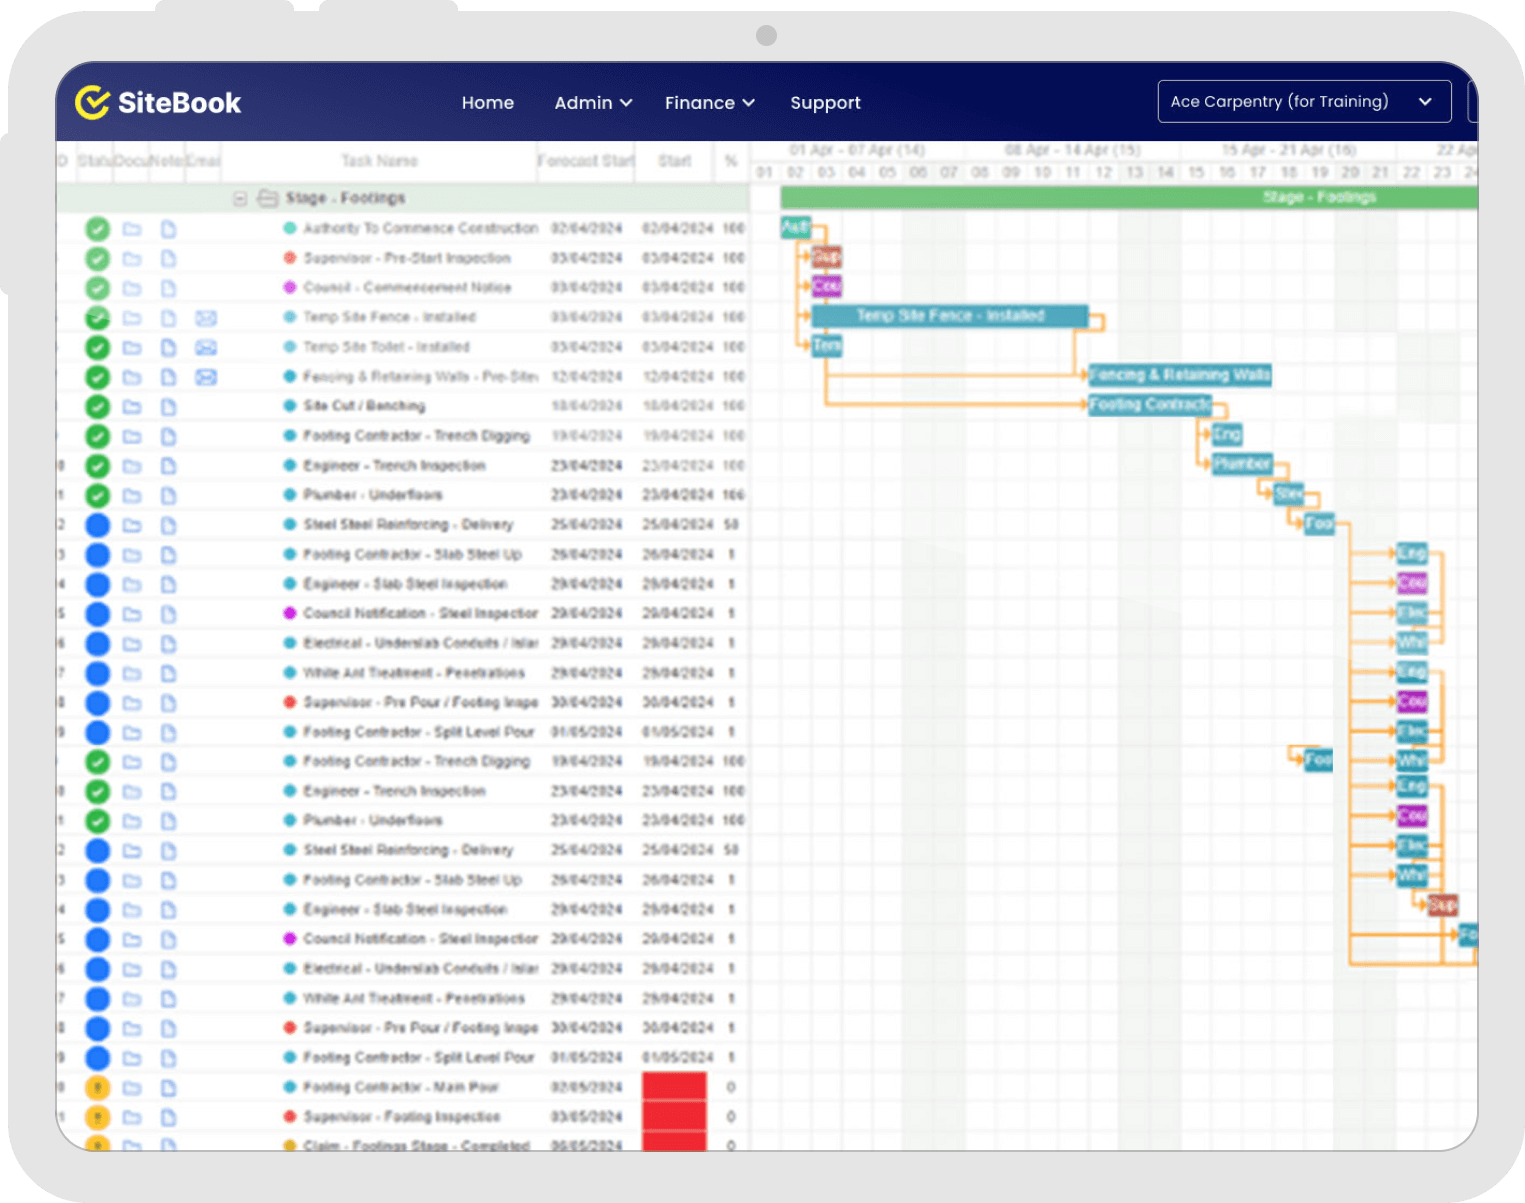1525x1203 pixels.
Task: Open the notes document icon for Supervisor - Pre-Start Inspection
Action: (168, 258)
